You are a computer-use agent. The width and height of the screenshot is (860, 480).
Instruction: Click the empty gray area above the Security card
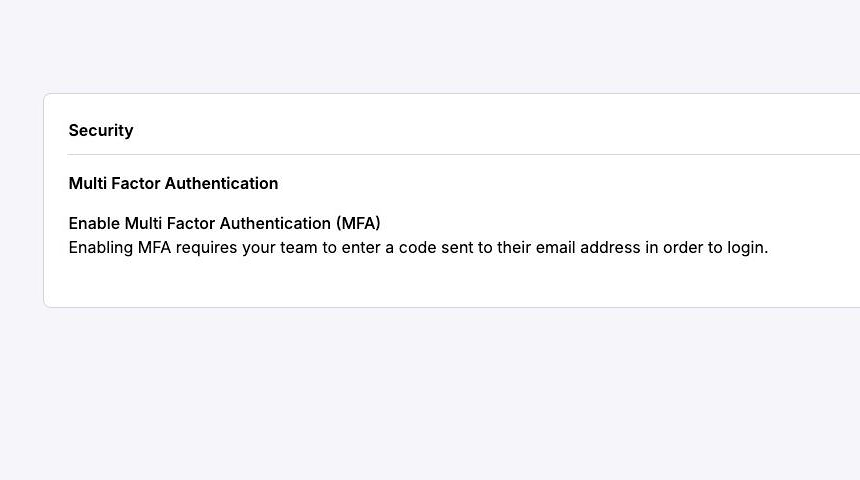pyautogui.click(x=430, y=45)
